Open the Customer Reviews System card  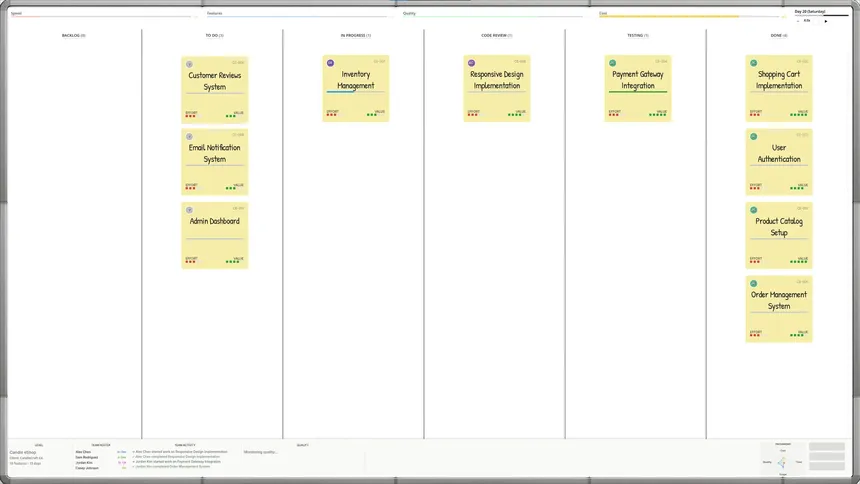pos(214,89)
